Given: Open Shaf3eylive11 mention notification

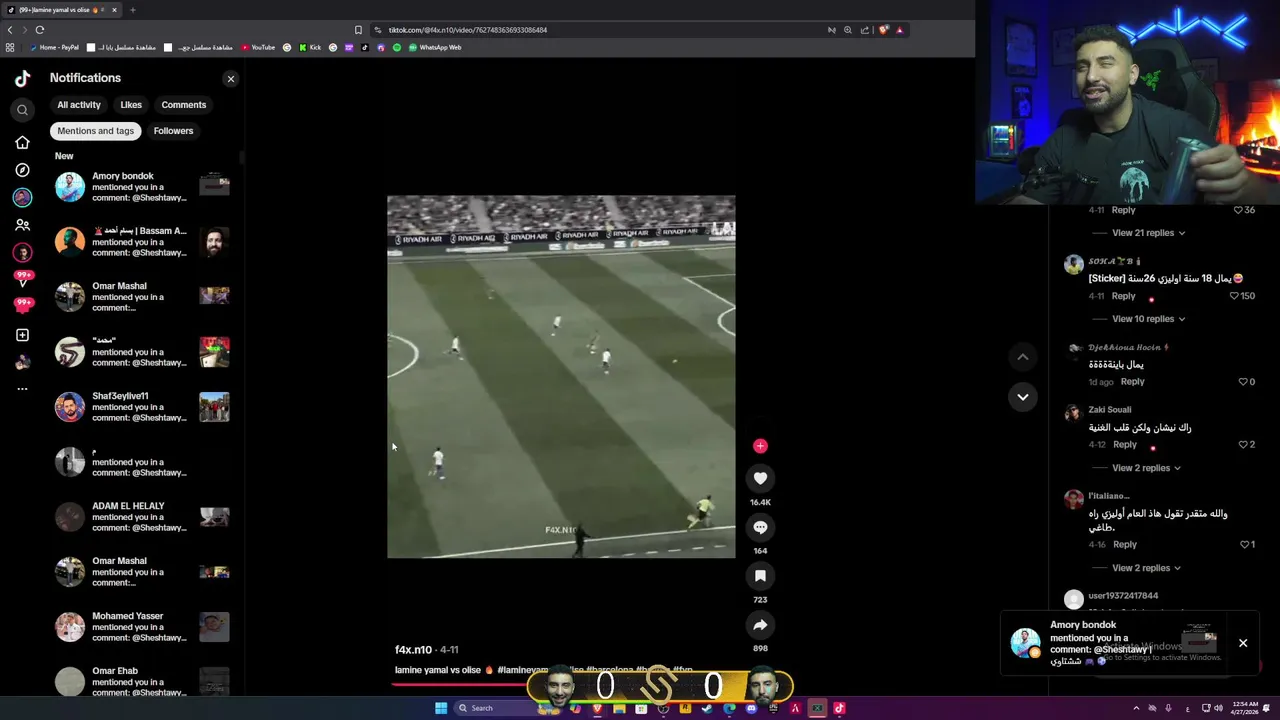Looking at the screenshot, I should click(142, 407).
